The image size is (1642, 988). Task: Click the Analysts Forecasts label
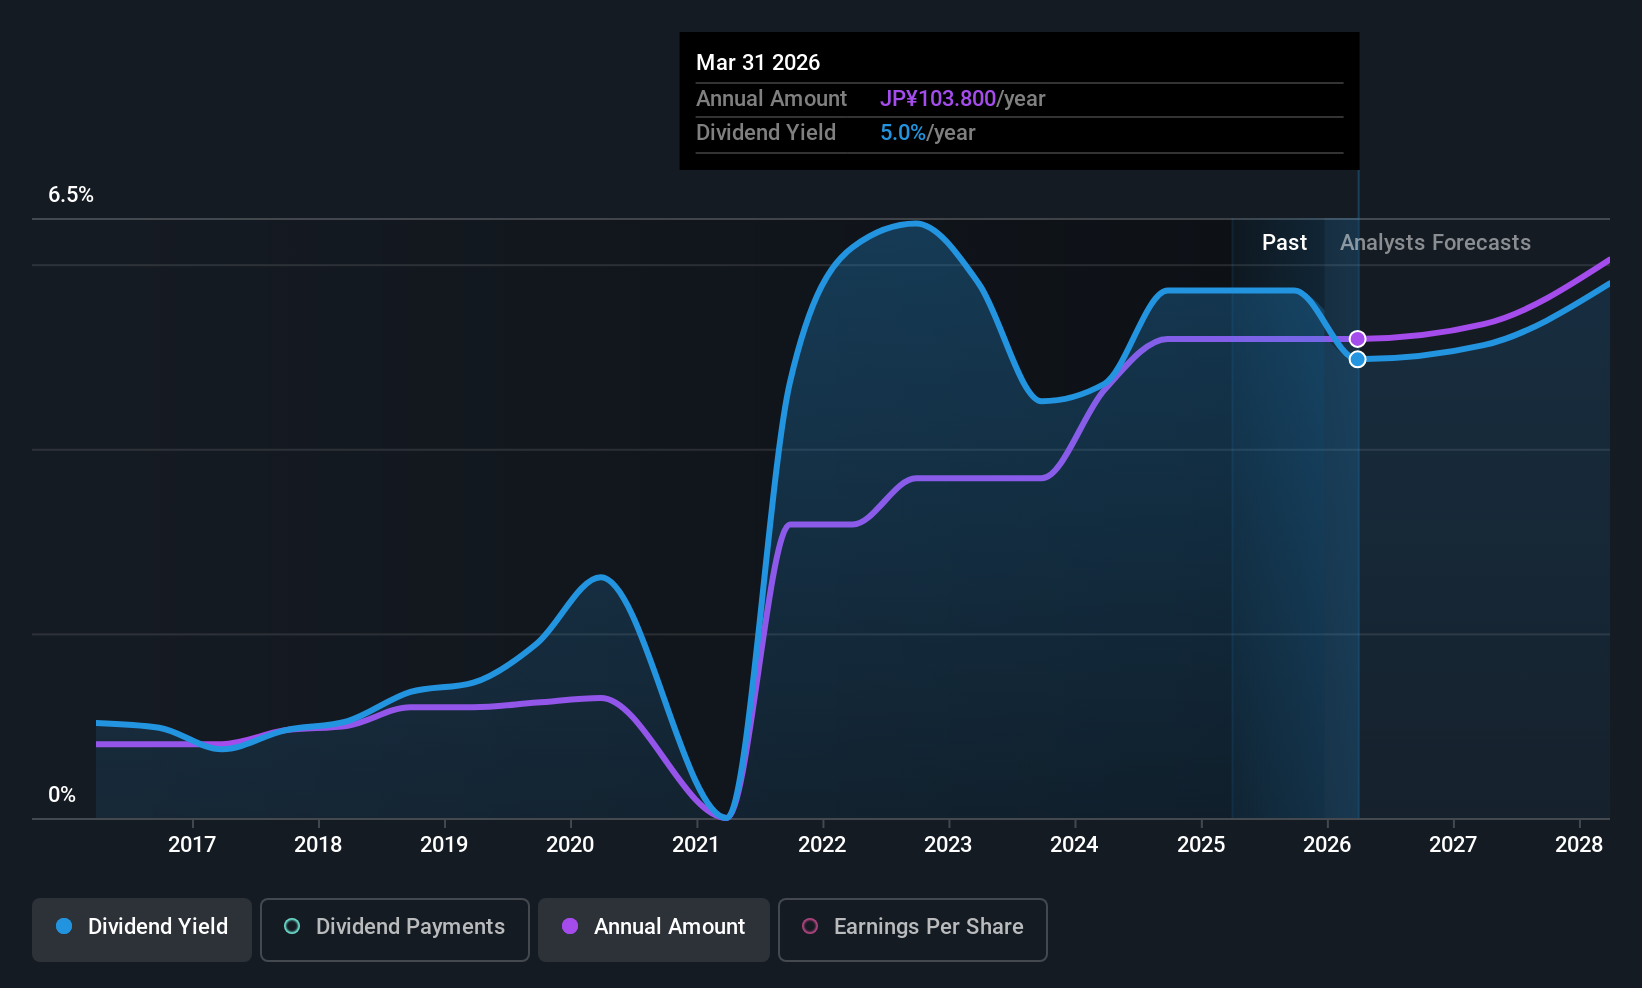1435,243
